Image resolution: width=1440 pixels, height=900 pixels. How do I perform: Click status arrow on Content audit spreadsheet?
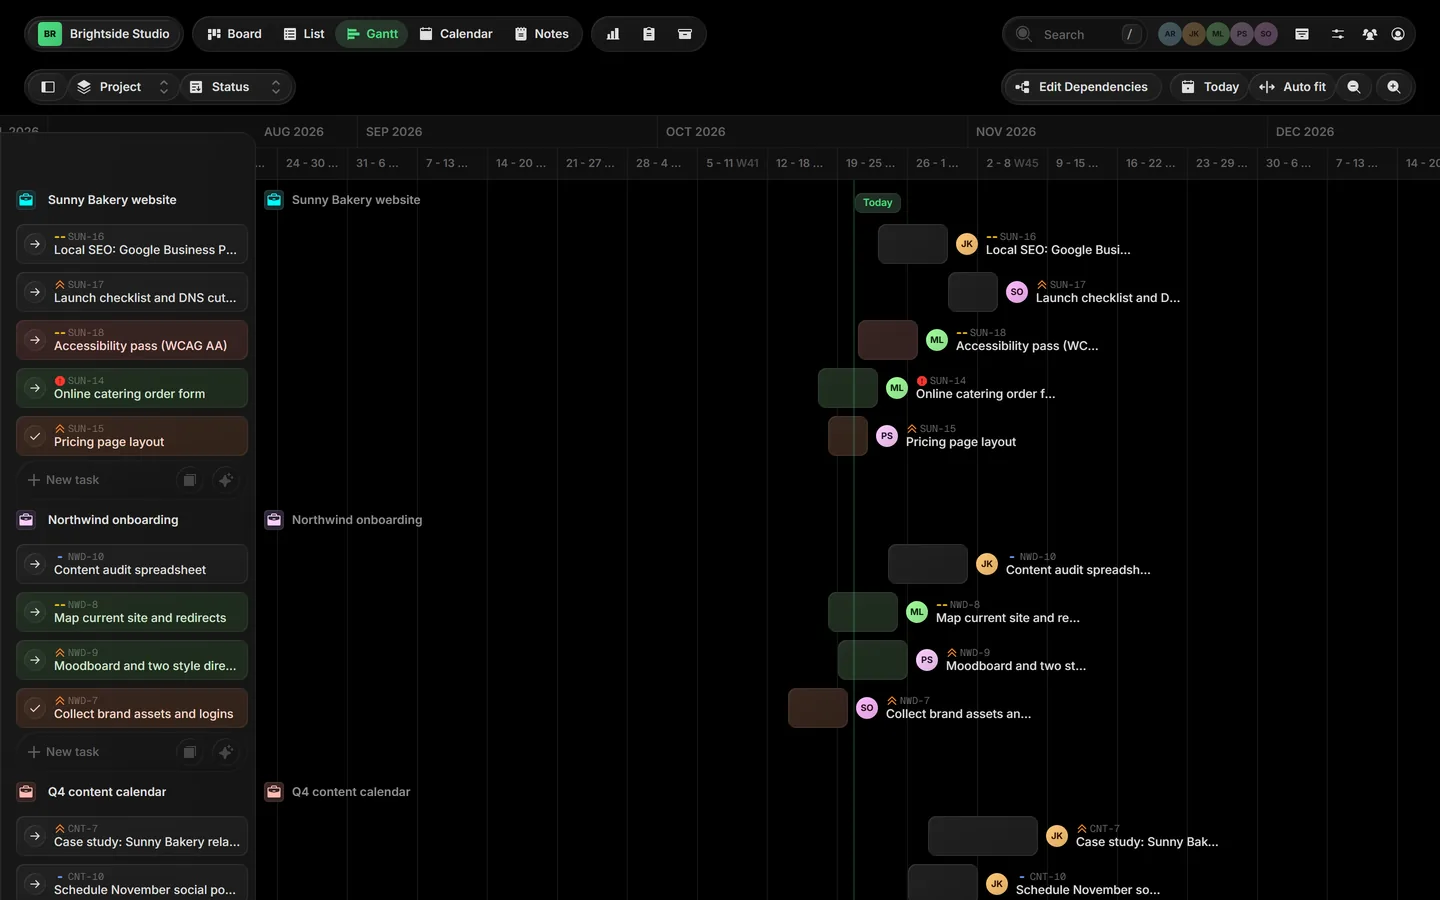[35, 564]
